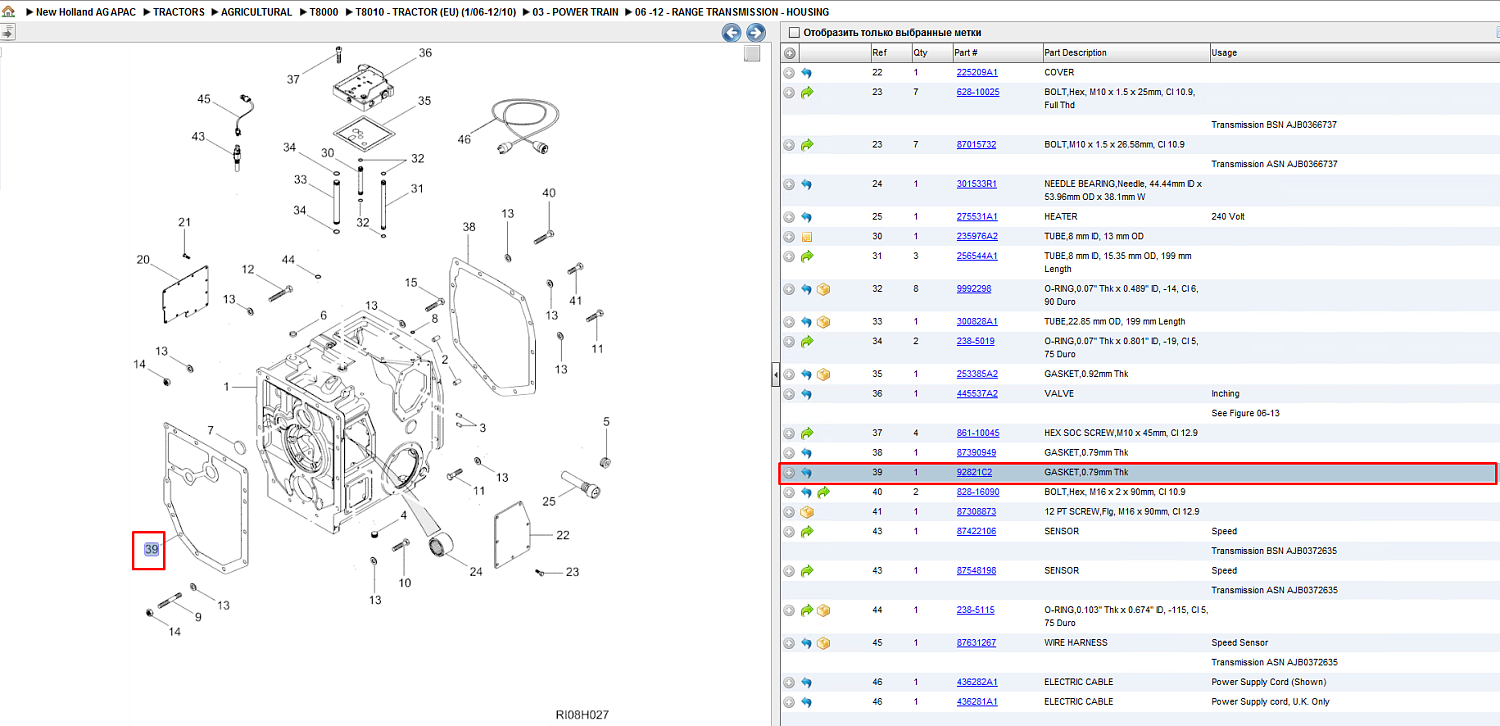Viewport: 1500px width, 726px height.
Task: Select callout 36 on the diagram
Action: click(x=425, y=53)
